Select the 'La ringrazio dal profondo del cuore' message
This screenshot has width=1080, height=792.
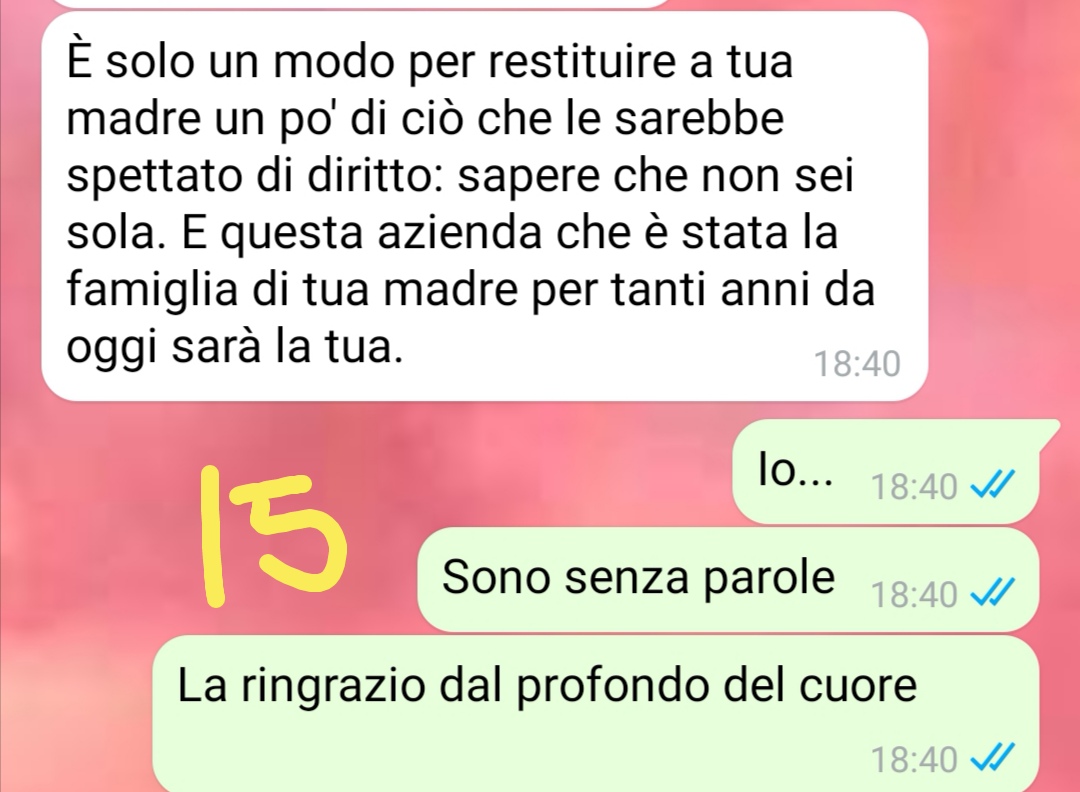(595, 713)
